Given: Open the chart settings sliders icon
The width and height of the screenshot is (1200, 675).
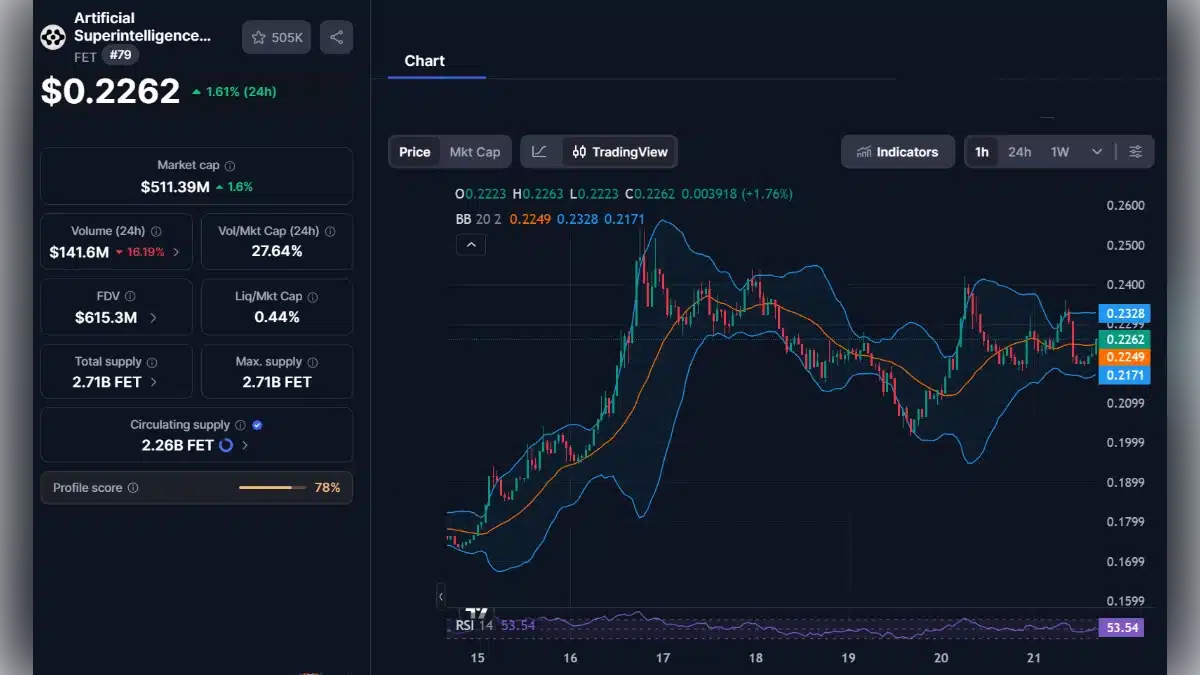Looking at the screenshot, I should (x=1135, y=151).
